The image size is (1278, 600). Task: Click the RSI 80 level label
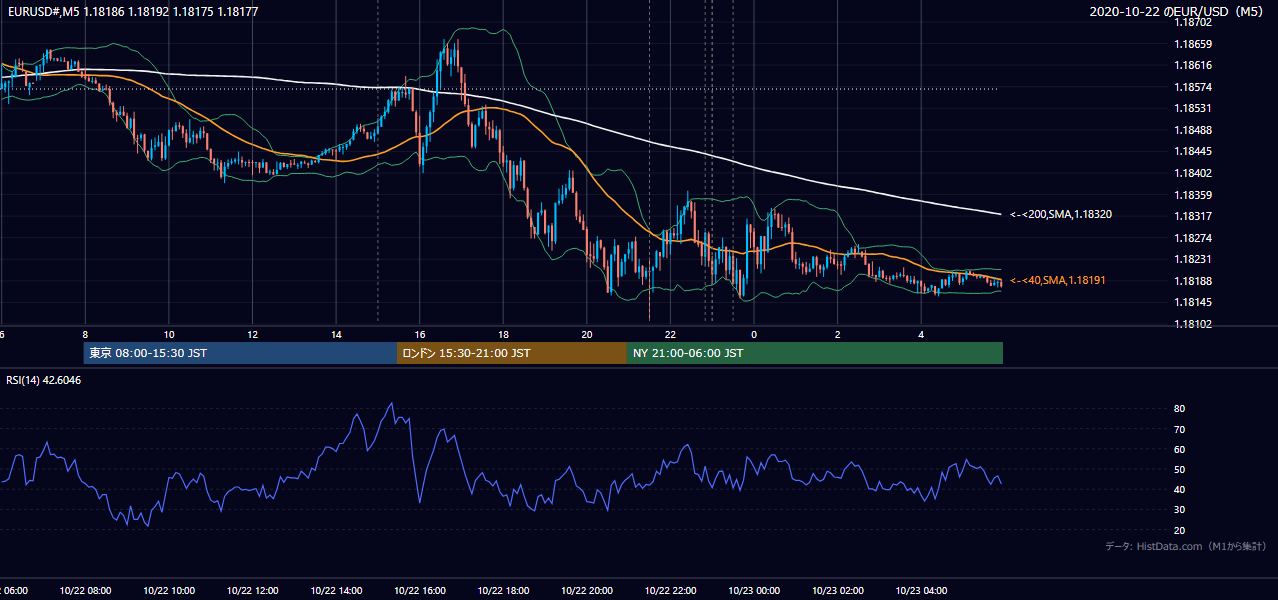click(x=1180, y=409)
